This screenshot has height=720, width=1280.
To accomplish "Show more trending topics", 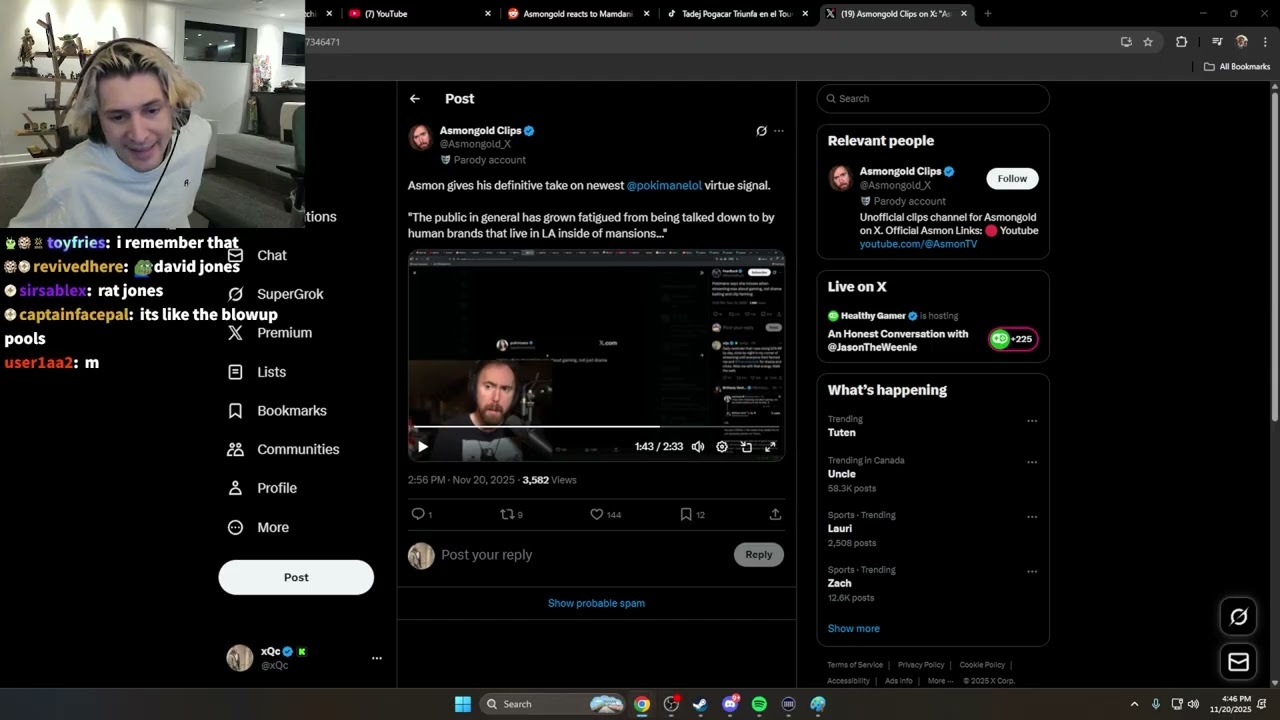I will [853, 628].
